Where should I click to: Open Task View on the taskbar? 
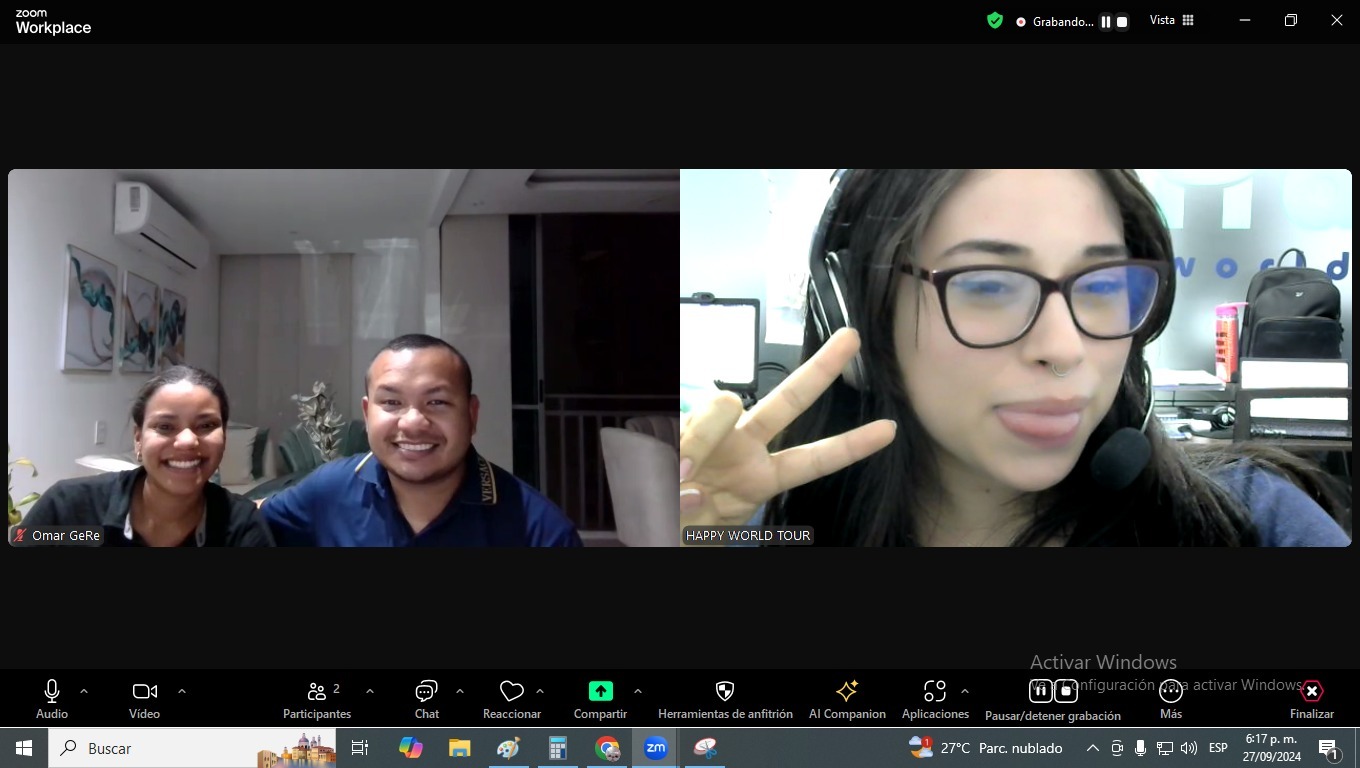point(360,748)
